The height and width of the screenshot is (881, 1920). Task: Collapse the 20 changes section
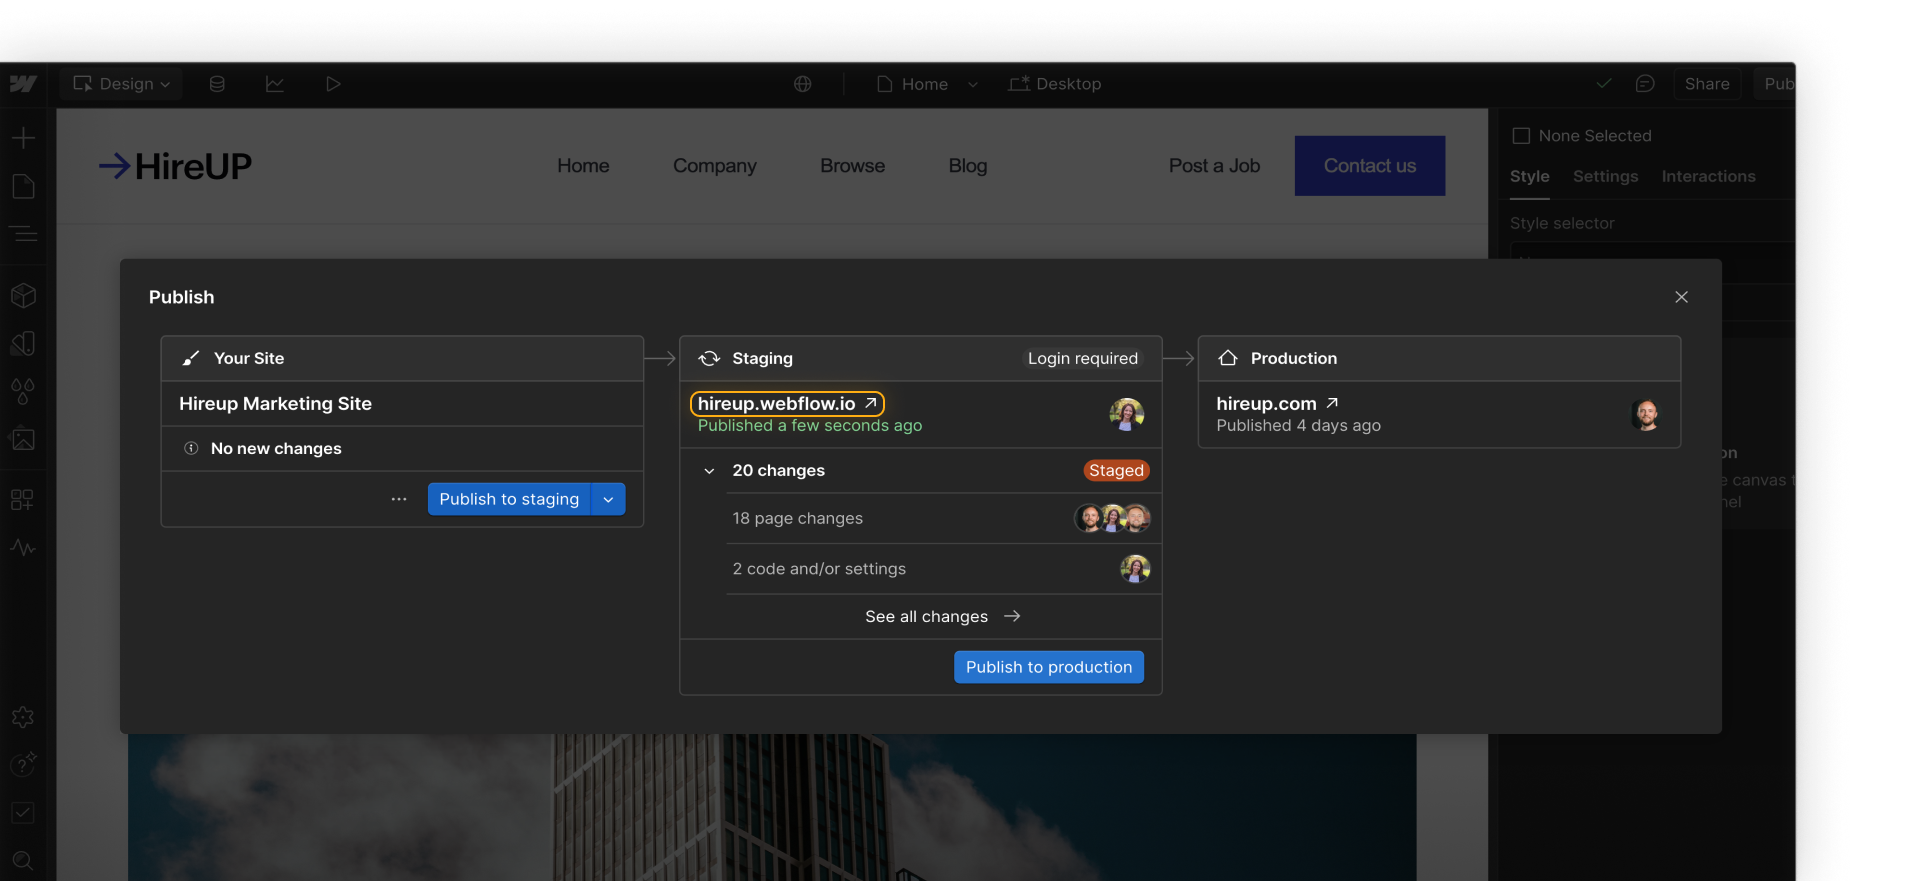tap(709, 471)
